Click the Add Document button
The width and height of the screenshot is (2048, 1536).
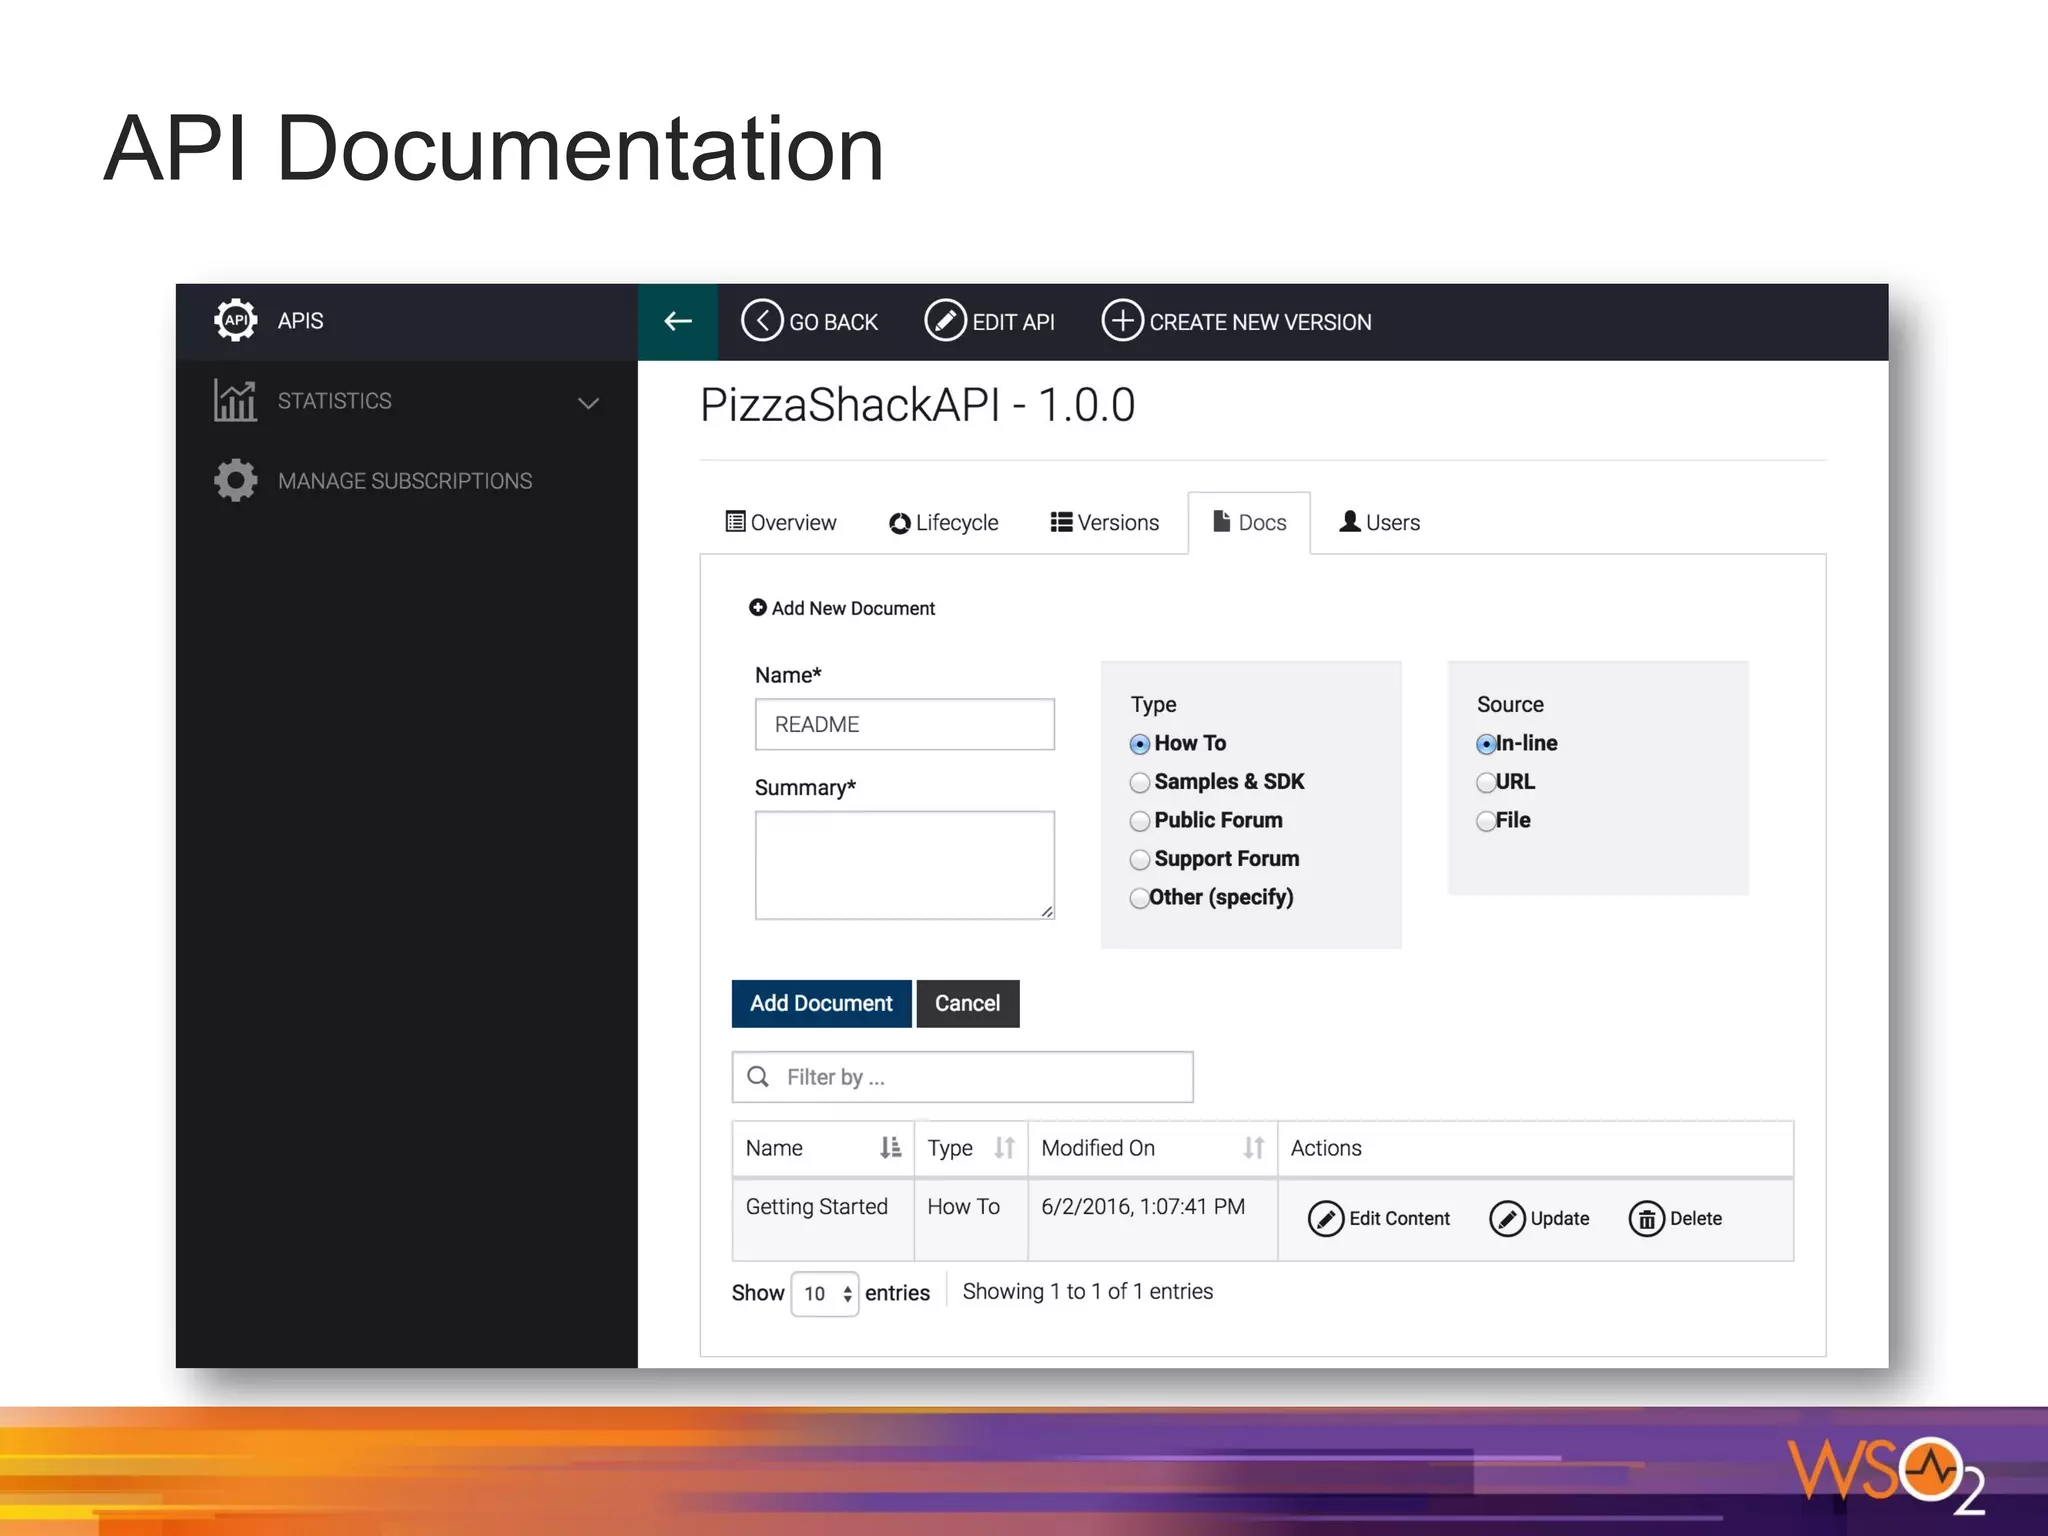click(x=821, y=1003)
